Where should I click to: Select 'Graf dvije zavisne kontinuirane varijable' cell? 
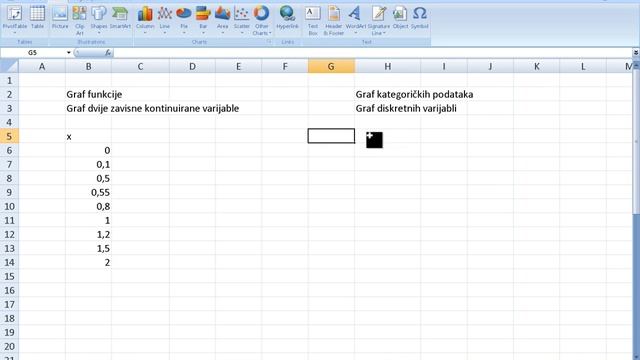pos(88,108)
